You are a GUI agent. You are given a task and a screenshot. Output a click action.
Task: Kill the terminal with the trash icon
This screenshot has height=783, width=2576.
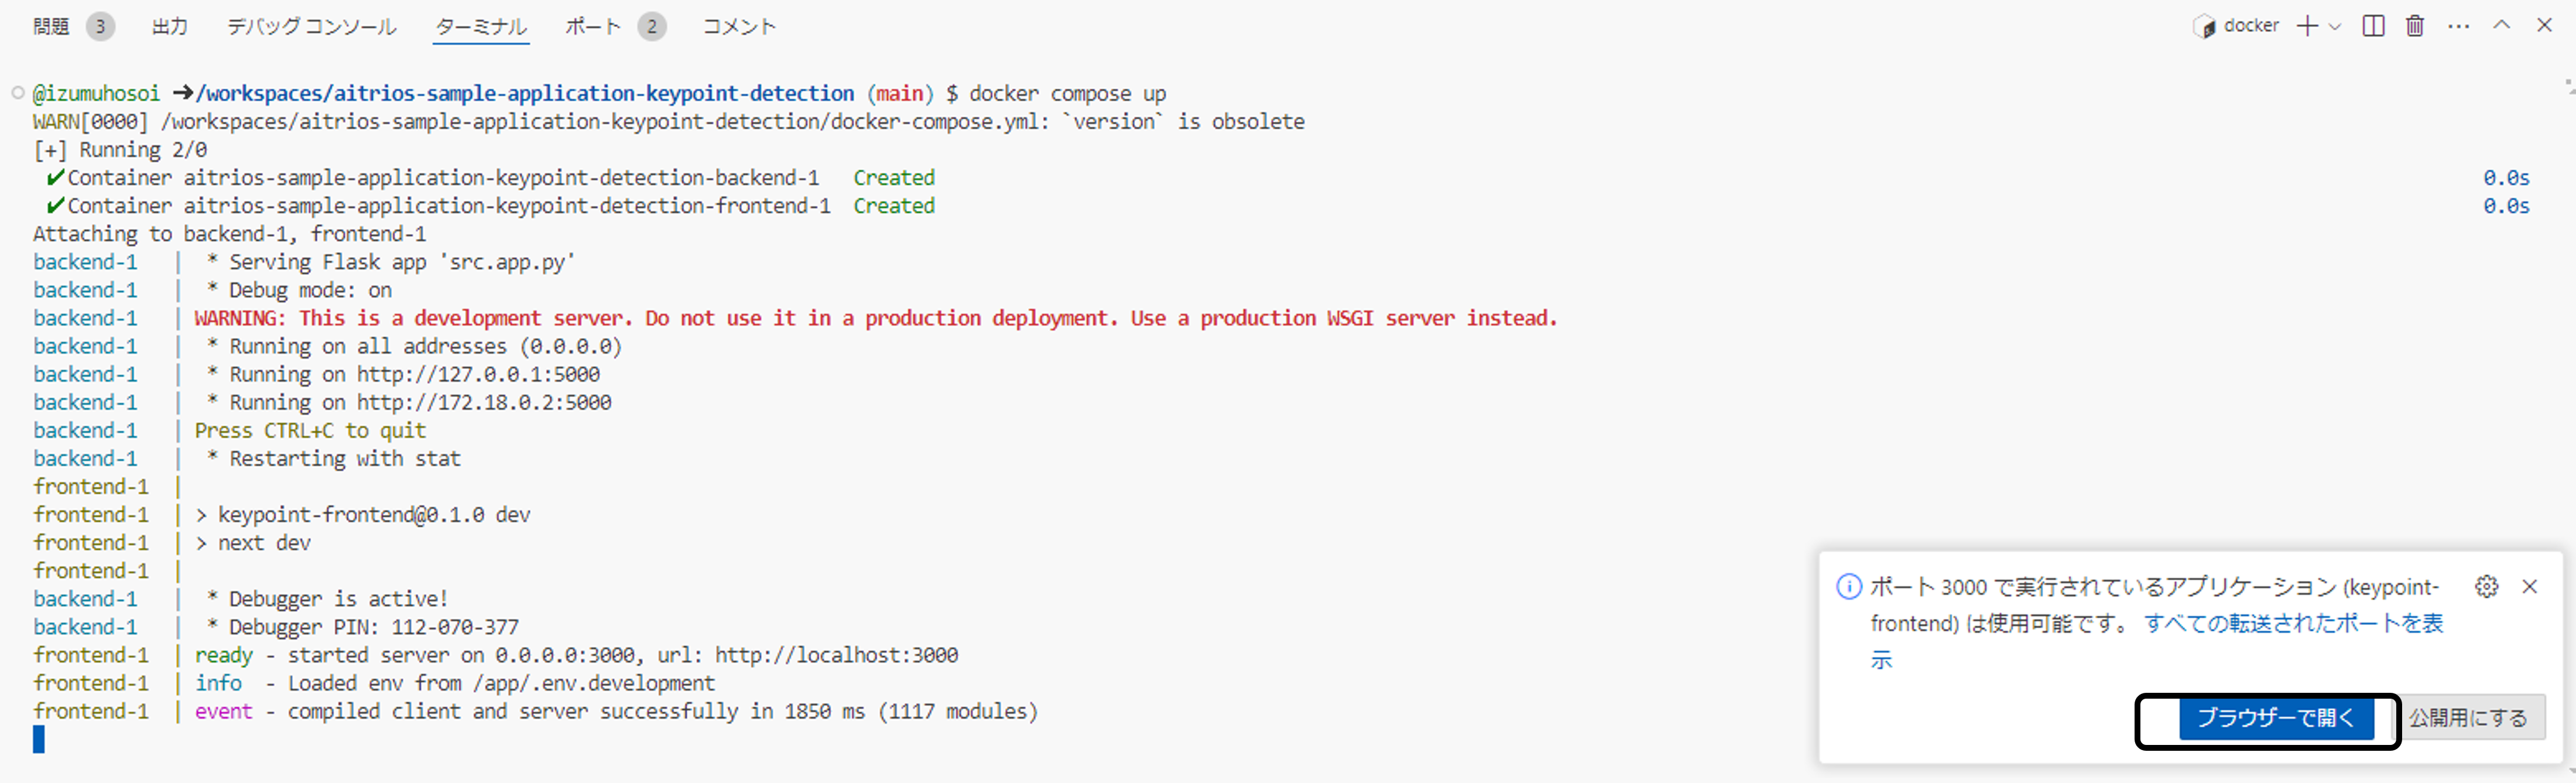coord(2415,26)
